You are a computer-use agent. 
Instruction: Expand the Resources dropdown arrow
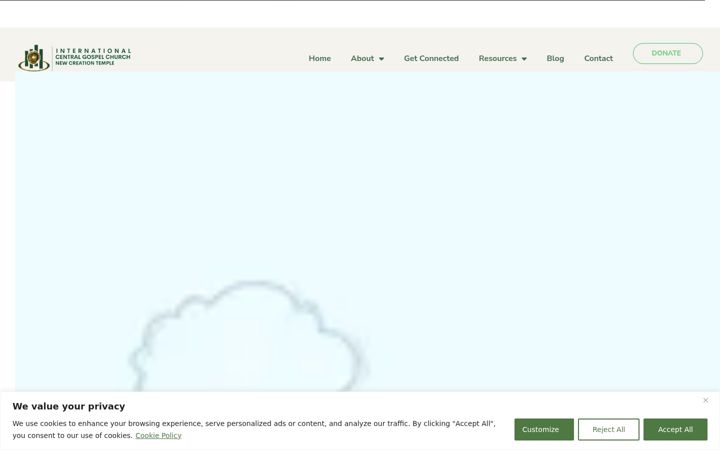click(524, 59)
